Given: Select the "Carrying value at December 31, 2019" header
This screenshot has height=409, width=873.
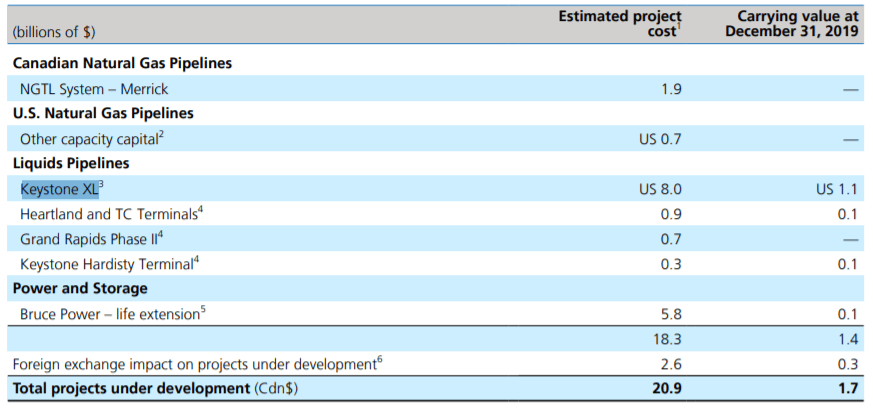Looking at the screenshot, I should coord(792,23).
